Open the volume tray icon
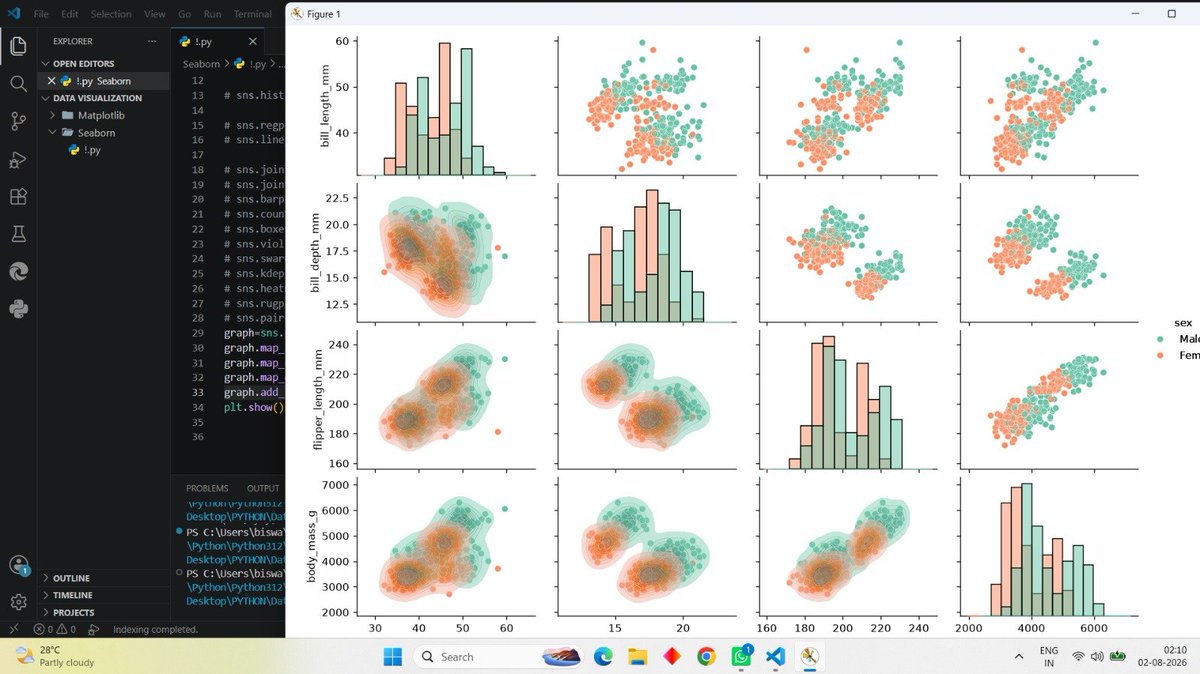This screenshot has width=1200, height=674. (x=1097, y=656)
